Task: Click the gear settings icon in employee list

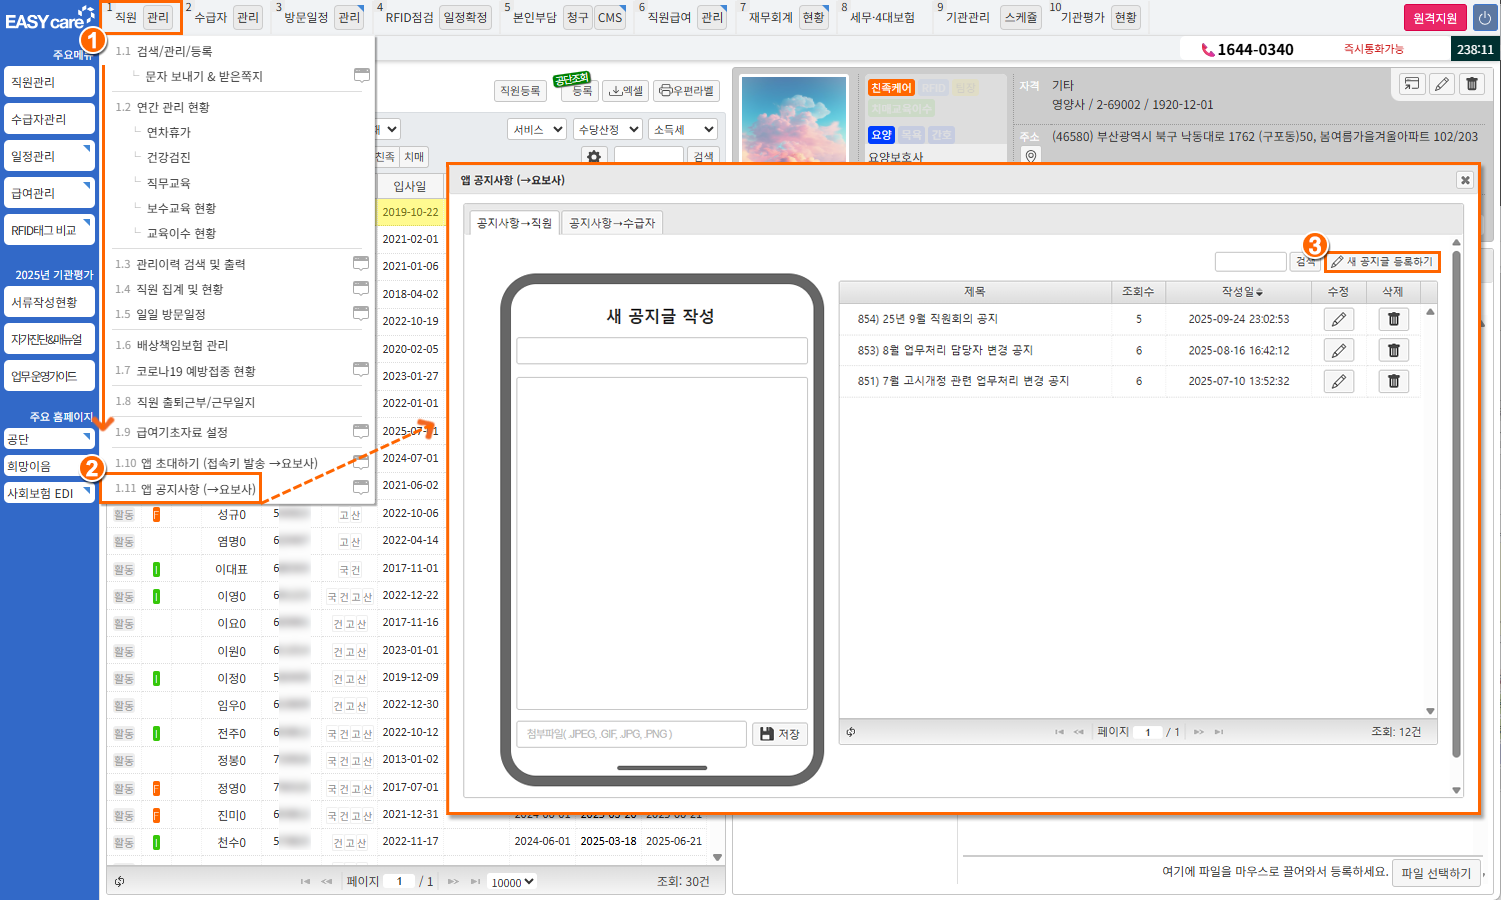Action: coord(594,157)
